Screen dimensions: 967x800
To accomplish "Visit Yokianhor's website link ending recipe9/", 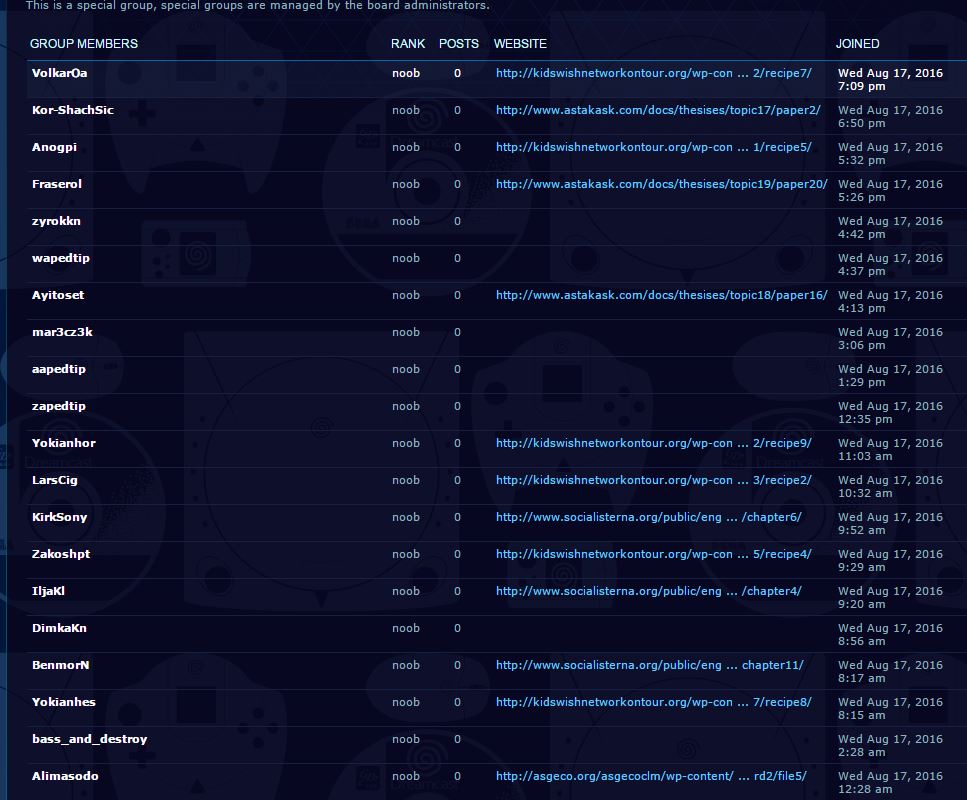I will (x=654, y=443).
